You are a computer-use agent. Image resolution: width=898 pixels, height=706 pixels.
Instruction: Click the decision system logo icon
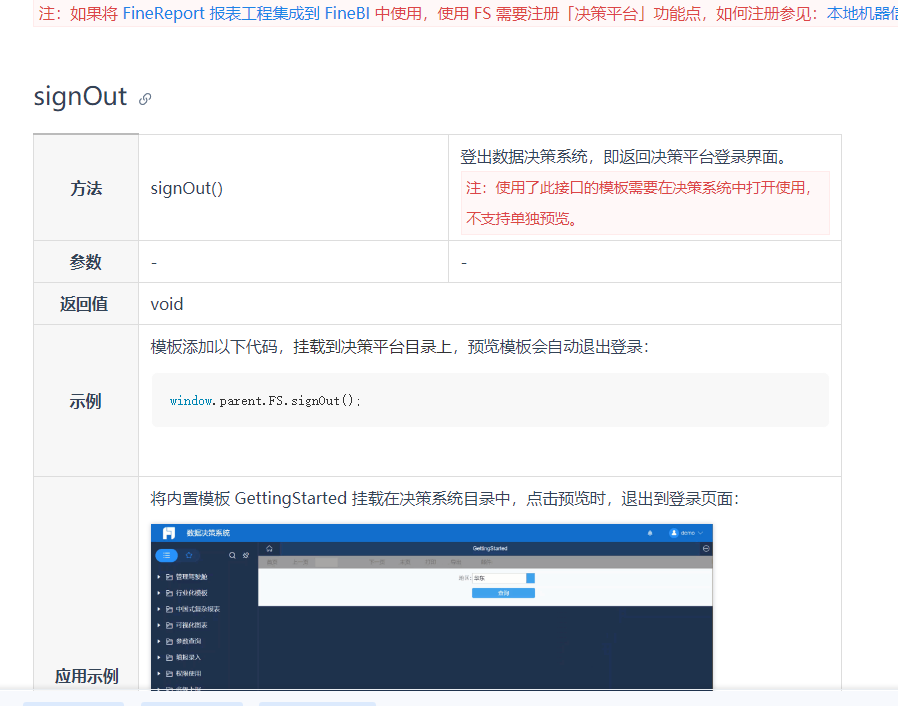coord(169,533)
